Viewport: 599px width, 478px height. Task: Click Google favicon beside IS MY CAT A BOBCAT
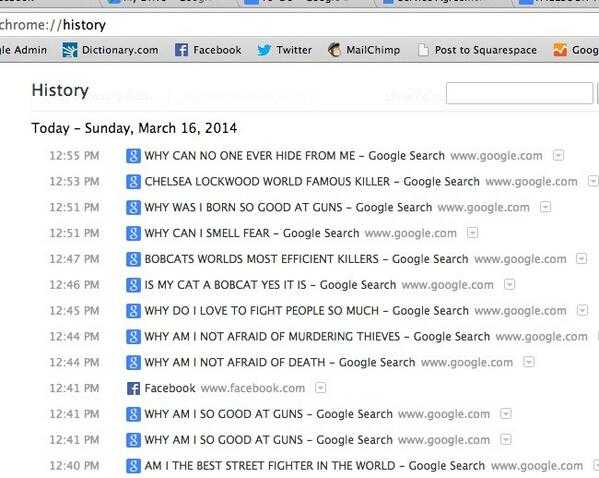(x=133, y=285)
